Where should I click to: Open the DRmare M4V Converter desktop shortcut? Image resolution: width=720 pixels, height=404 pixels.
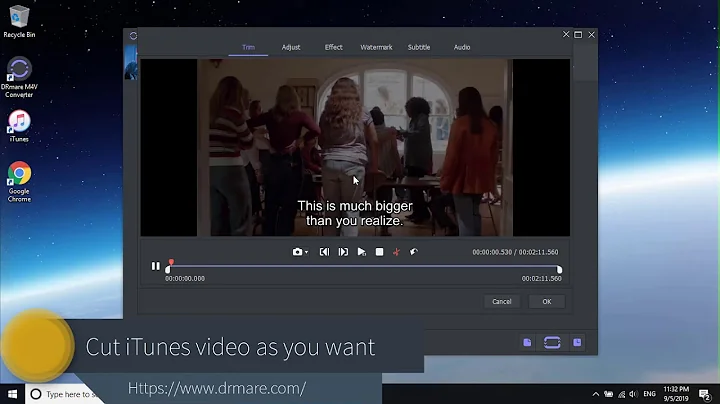[x=19, y=77]
